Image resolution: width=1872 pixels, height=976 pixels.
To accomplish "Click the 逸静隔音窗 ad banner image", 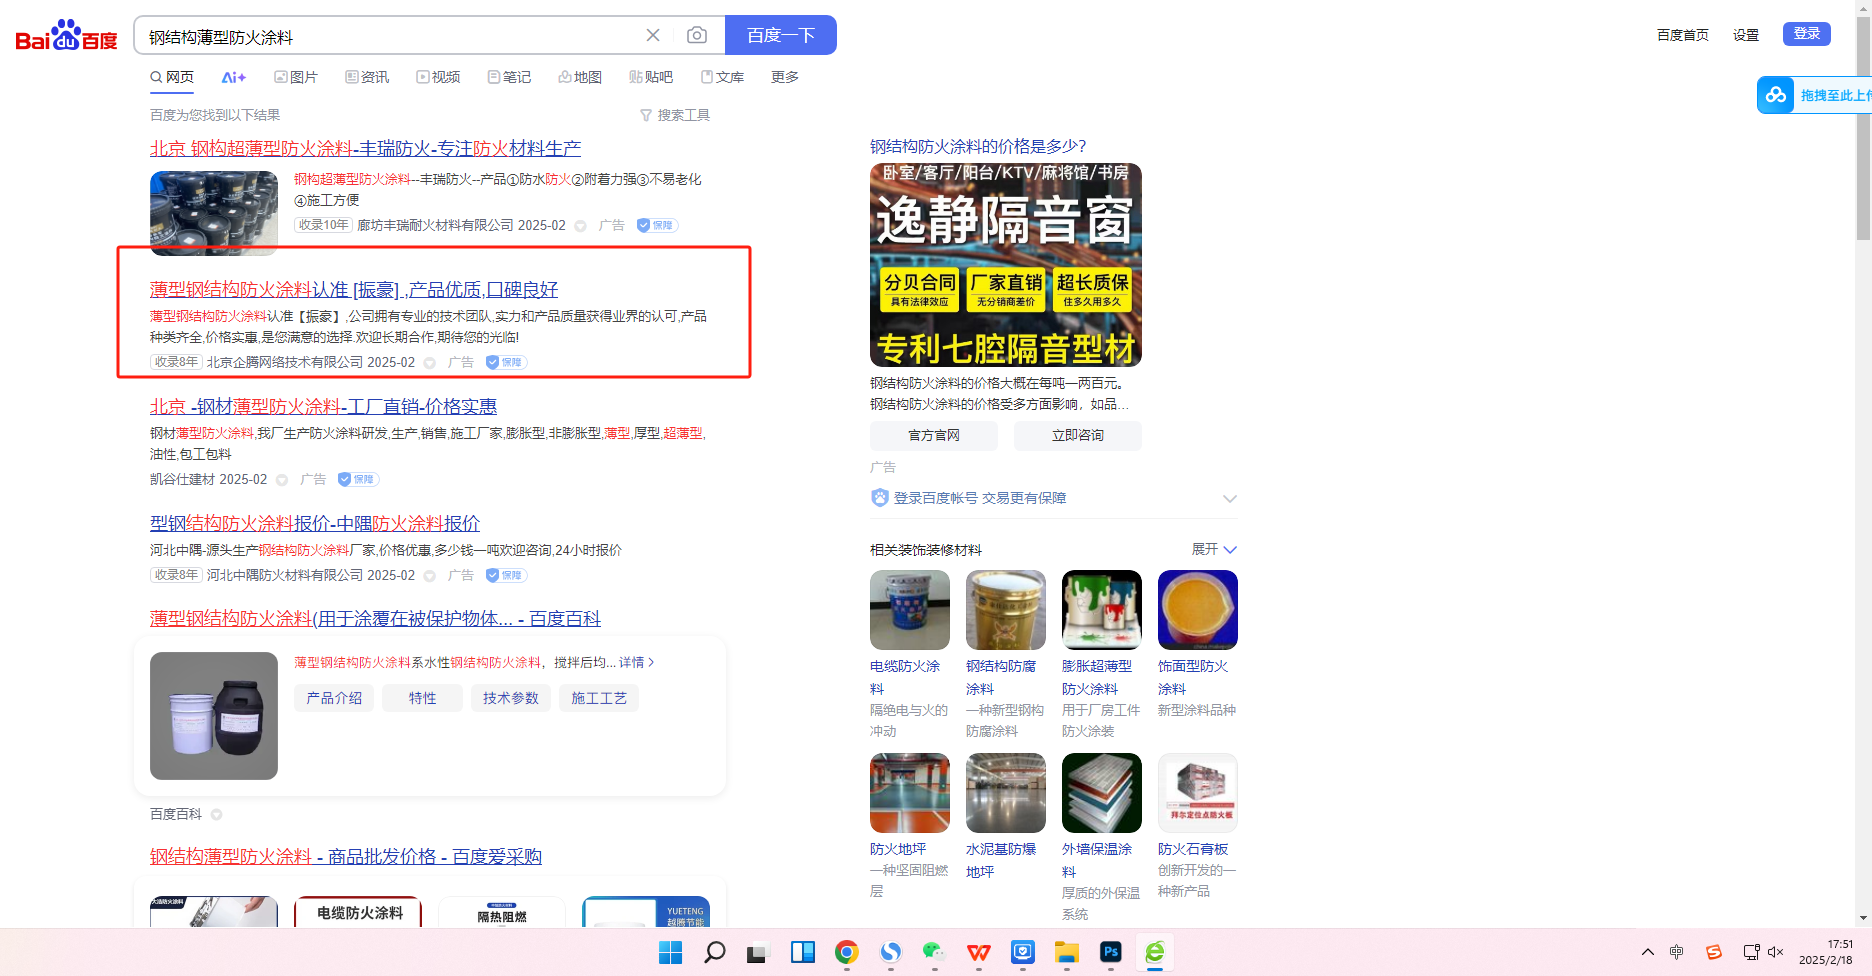I will click(1006, 265).
